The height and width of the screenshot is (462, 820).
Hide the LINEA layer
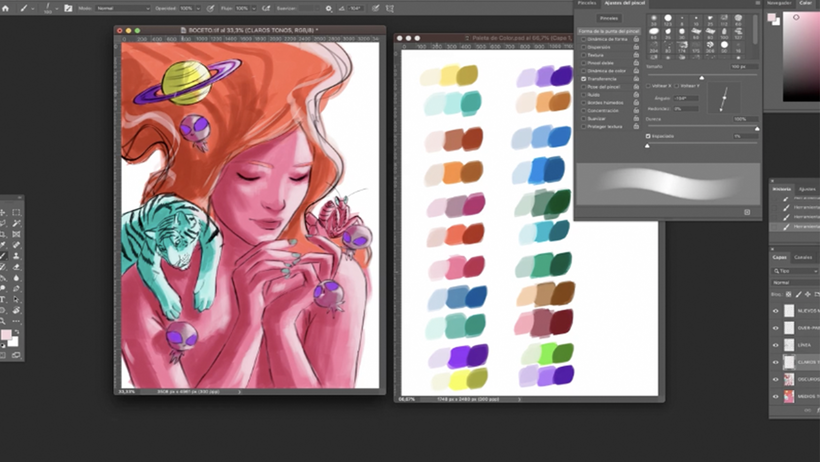coord(776,345)
